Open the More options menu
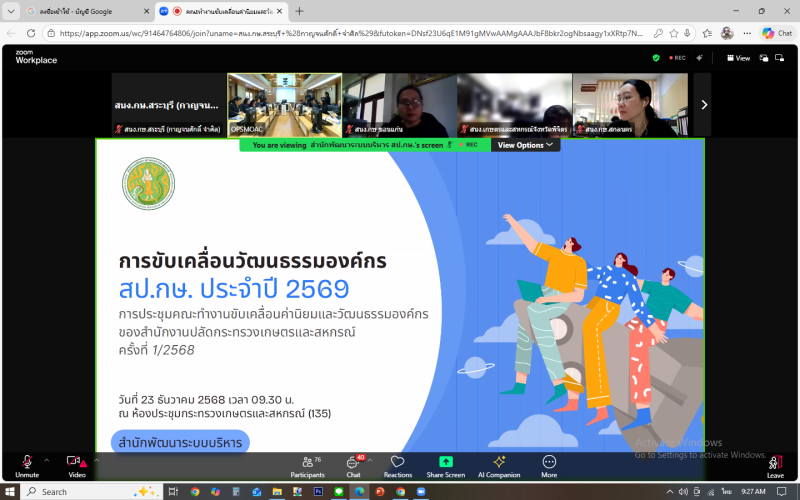The width and height of the screenshot is (800, 500). click(549, 465)
